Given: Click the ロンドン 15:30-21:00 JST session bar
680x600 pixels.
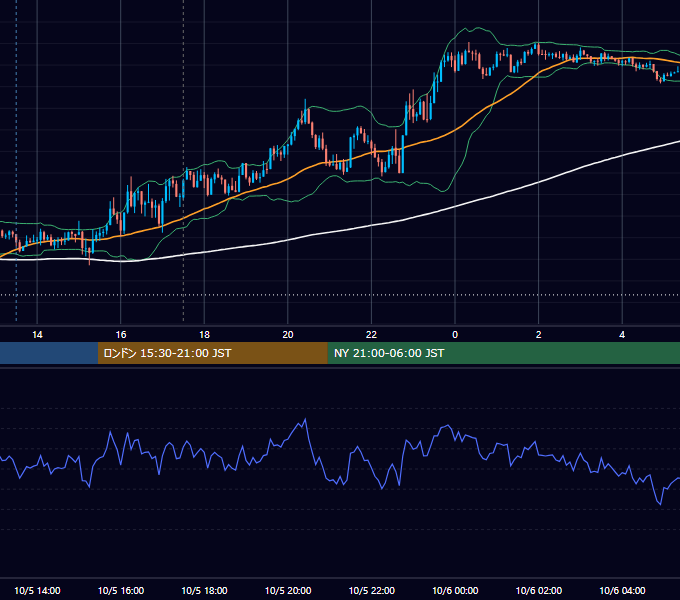Looking at the screenshot, I should 212,353.
